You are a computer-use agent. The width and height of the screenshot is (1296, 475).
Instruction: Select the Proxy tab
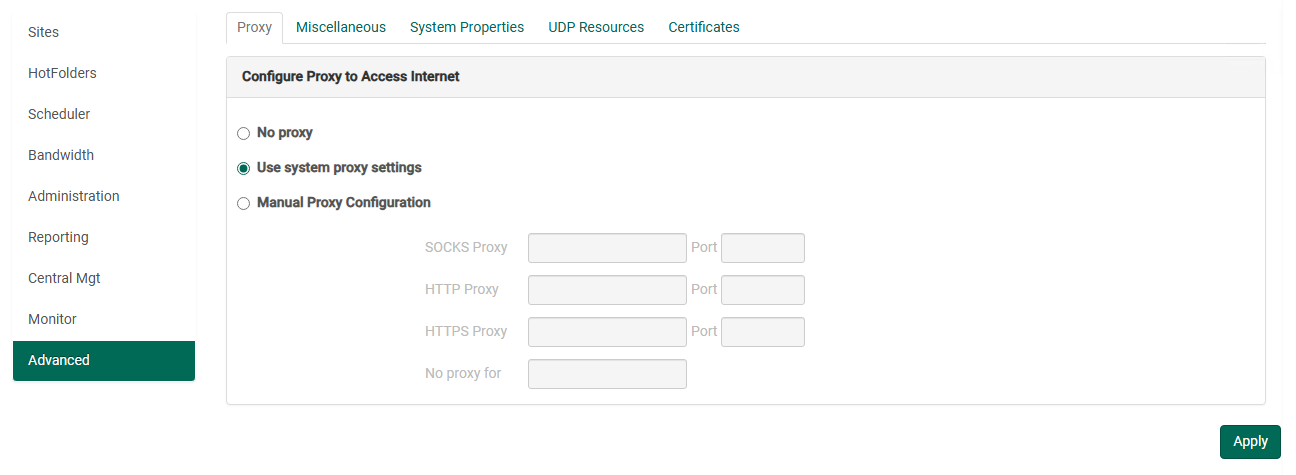(254, 27)
